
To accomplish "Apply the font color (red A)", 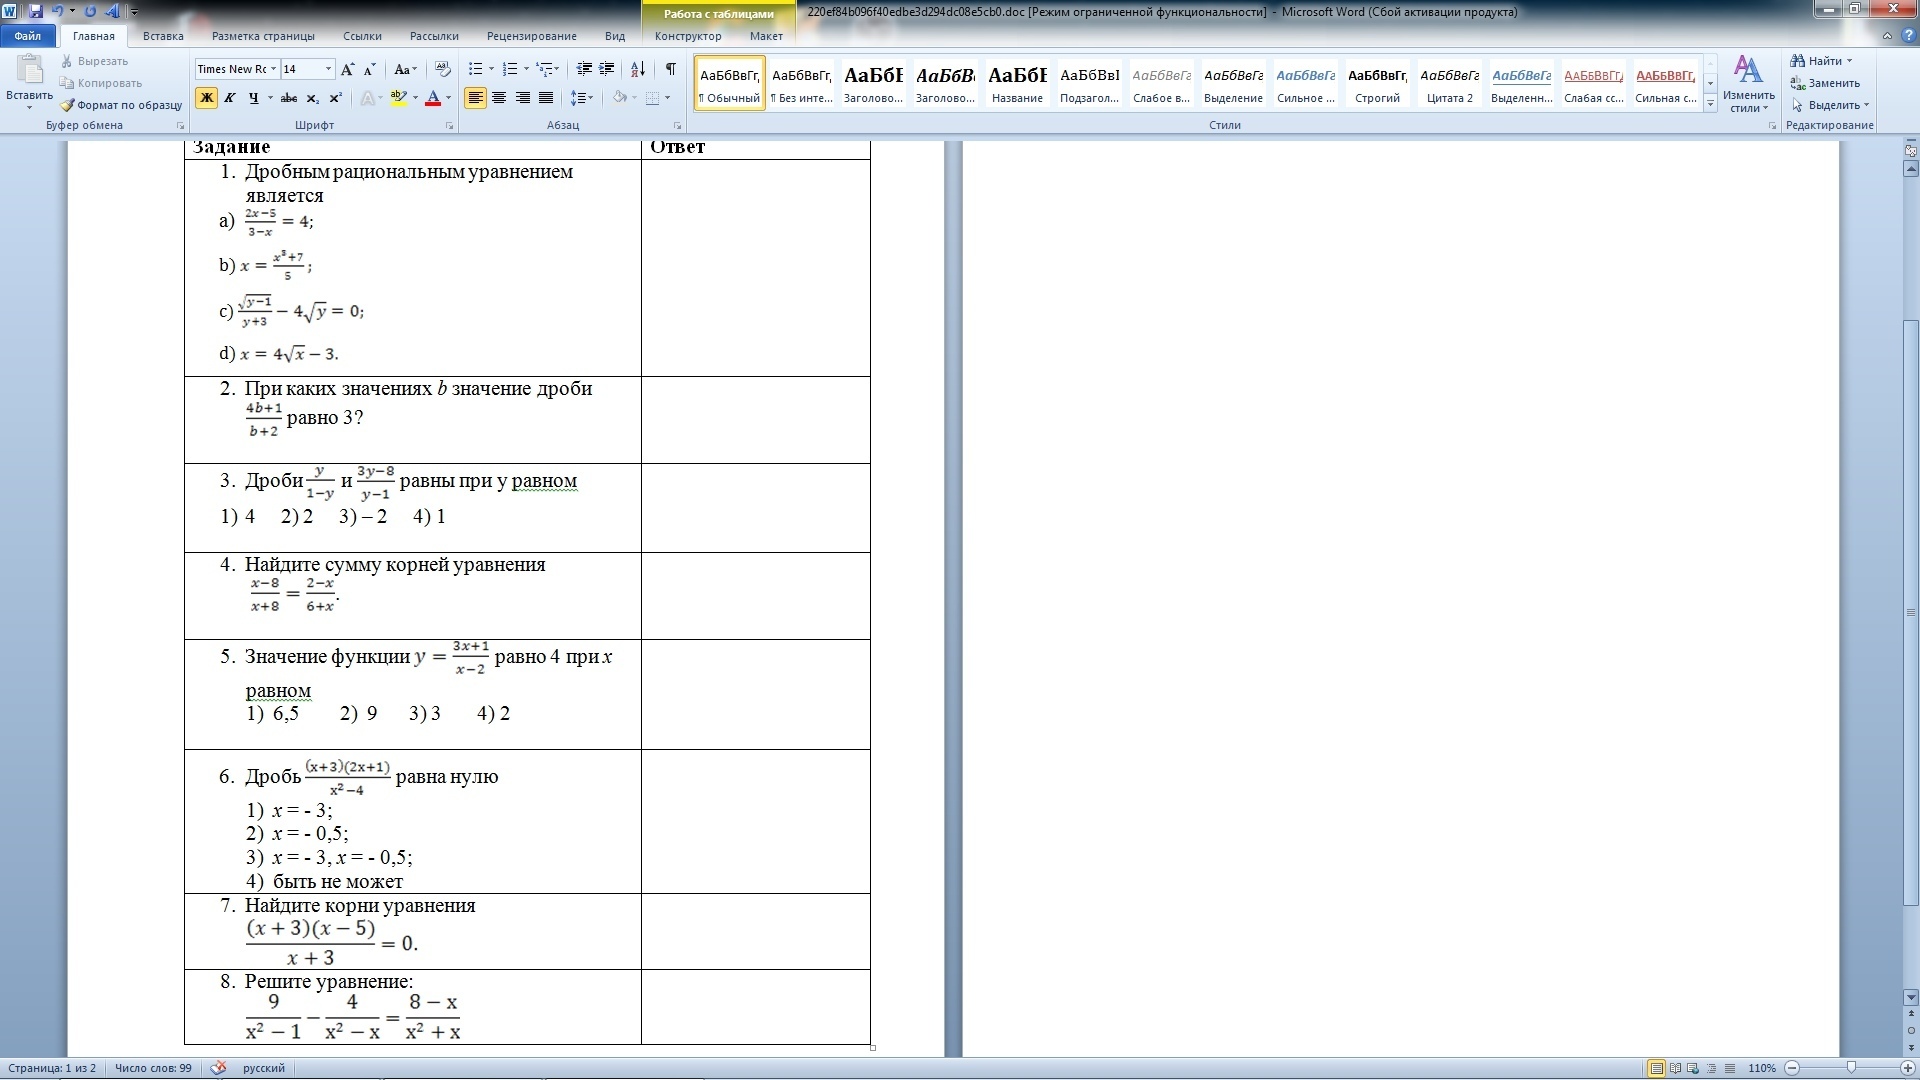I will [433, 98].
